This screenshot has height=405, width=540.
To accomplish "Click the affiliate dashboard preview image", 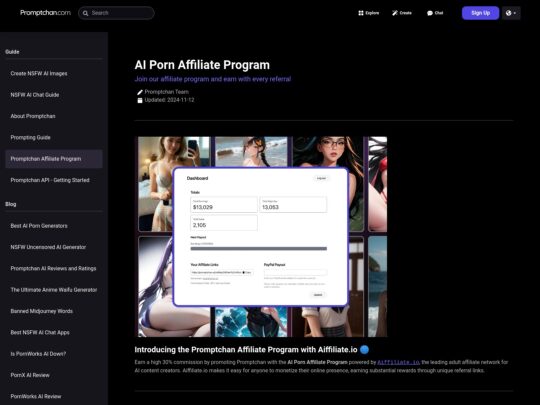I will (x=261, y=237).
